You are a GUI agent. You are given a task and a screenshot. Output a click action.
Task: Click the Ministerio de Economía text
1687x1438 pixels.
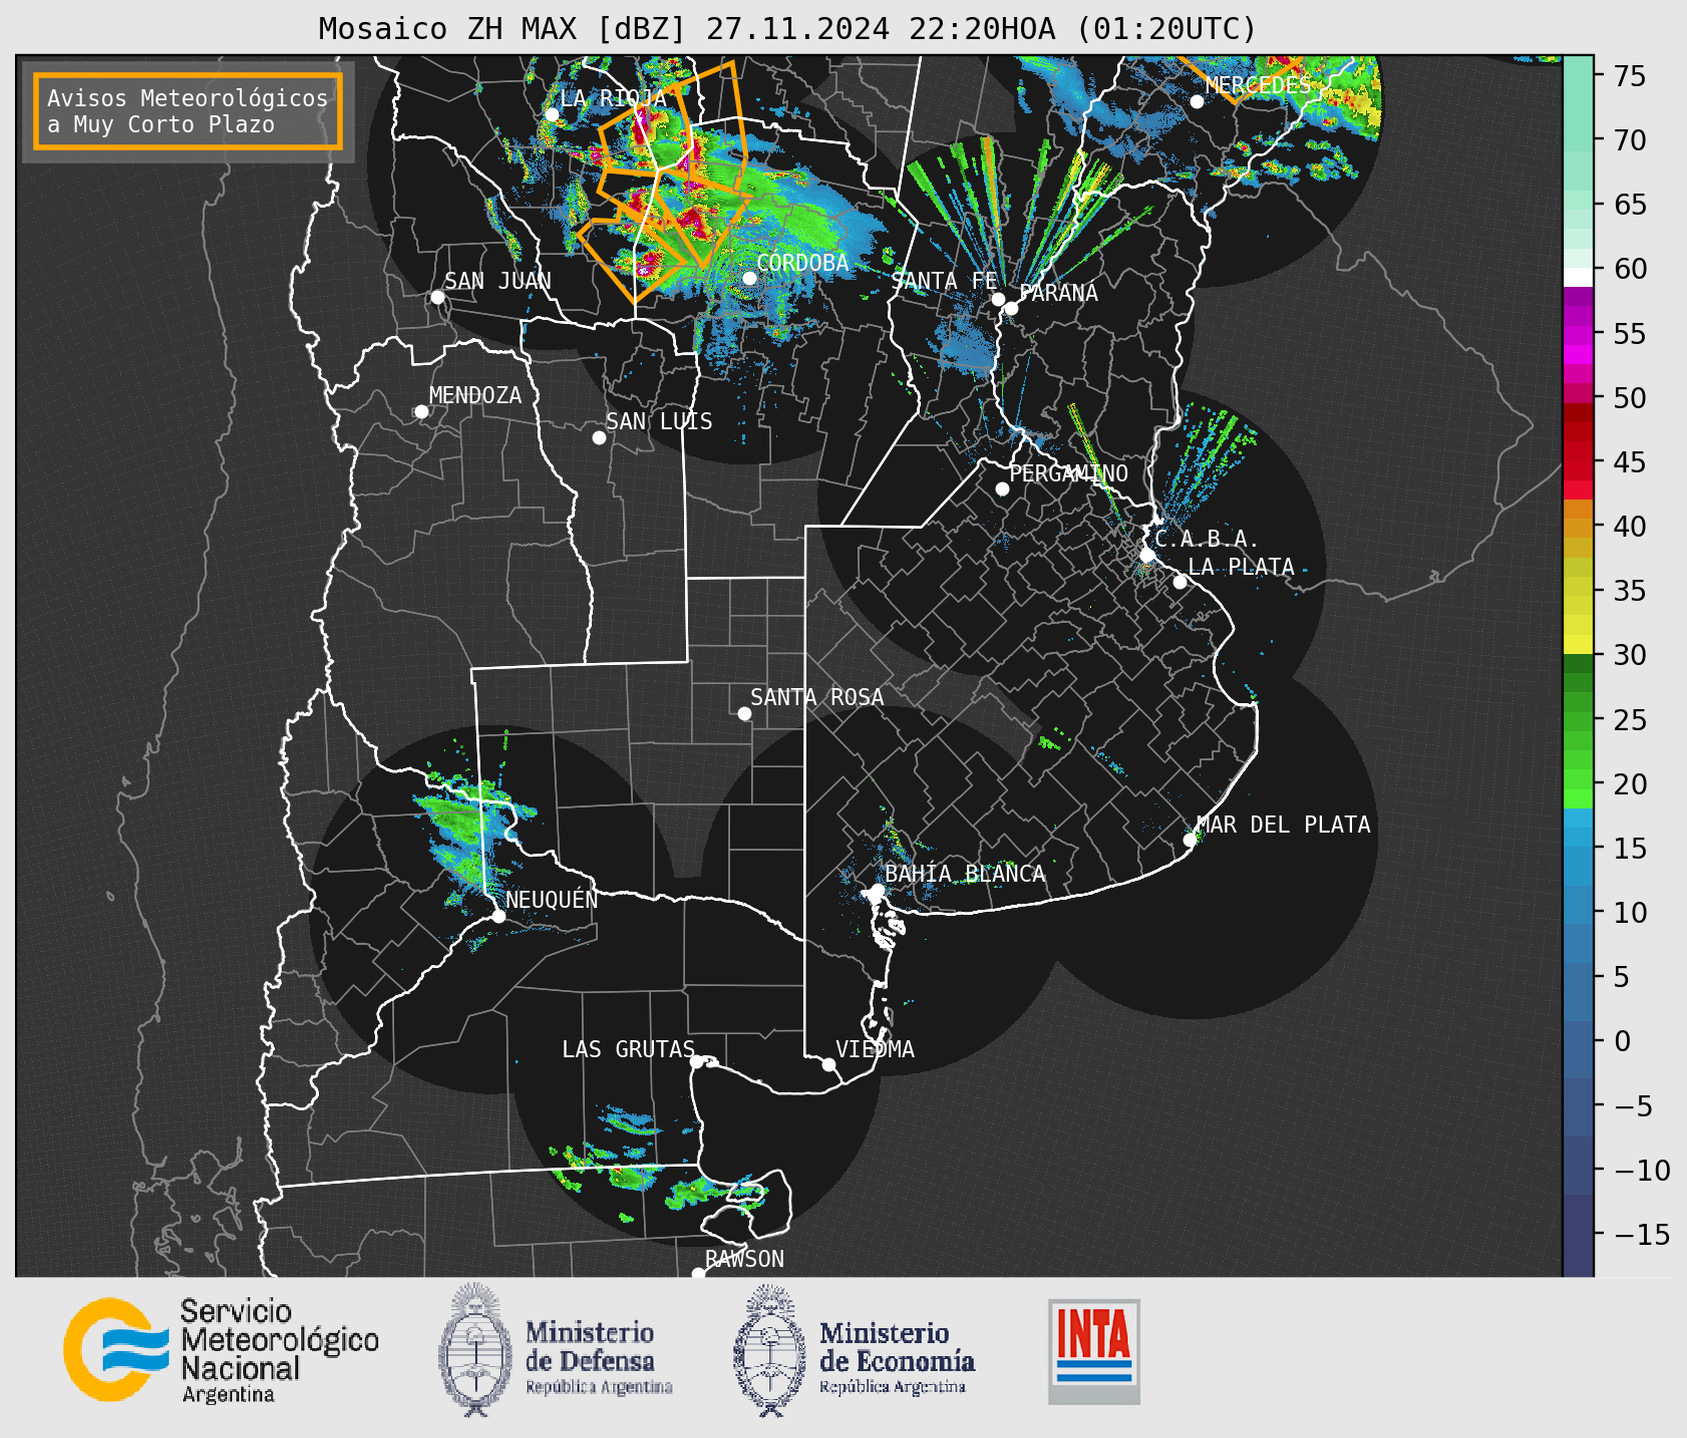[x=897, y=1357]
